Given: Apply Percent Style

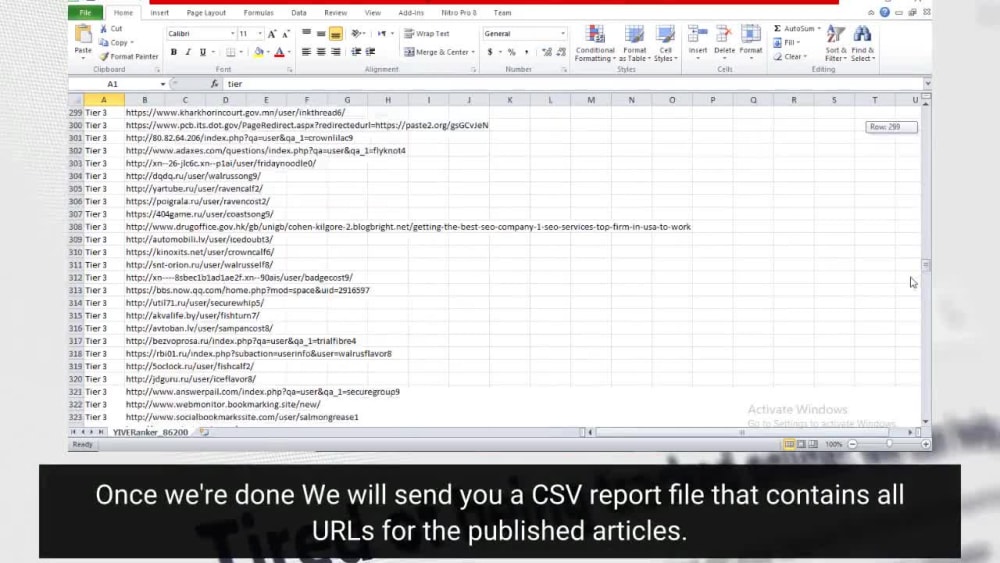Looking at the screenshot, I should click(x=511, y=52).
